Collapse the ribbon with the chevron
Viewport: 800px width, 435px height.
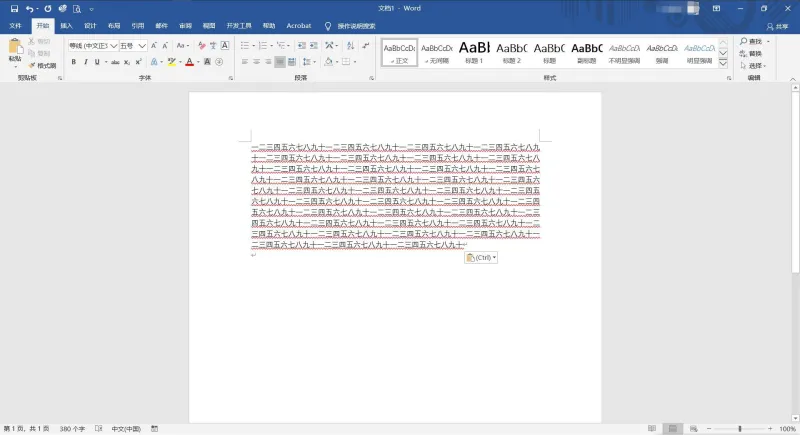coord(792,79)
